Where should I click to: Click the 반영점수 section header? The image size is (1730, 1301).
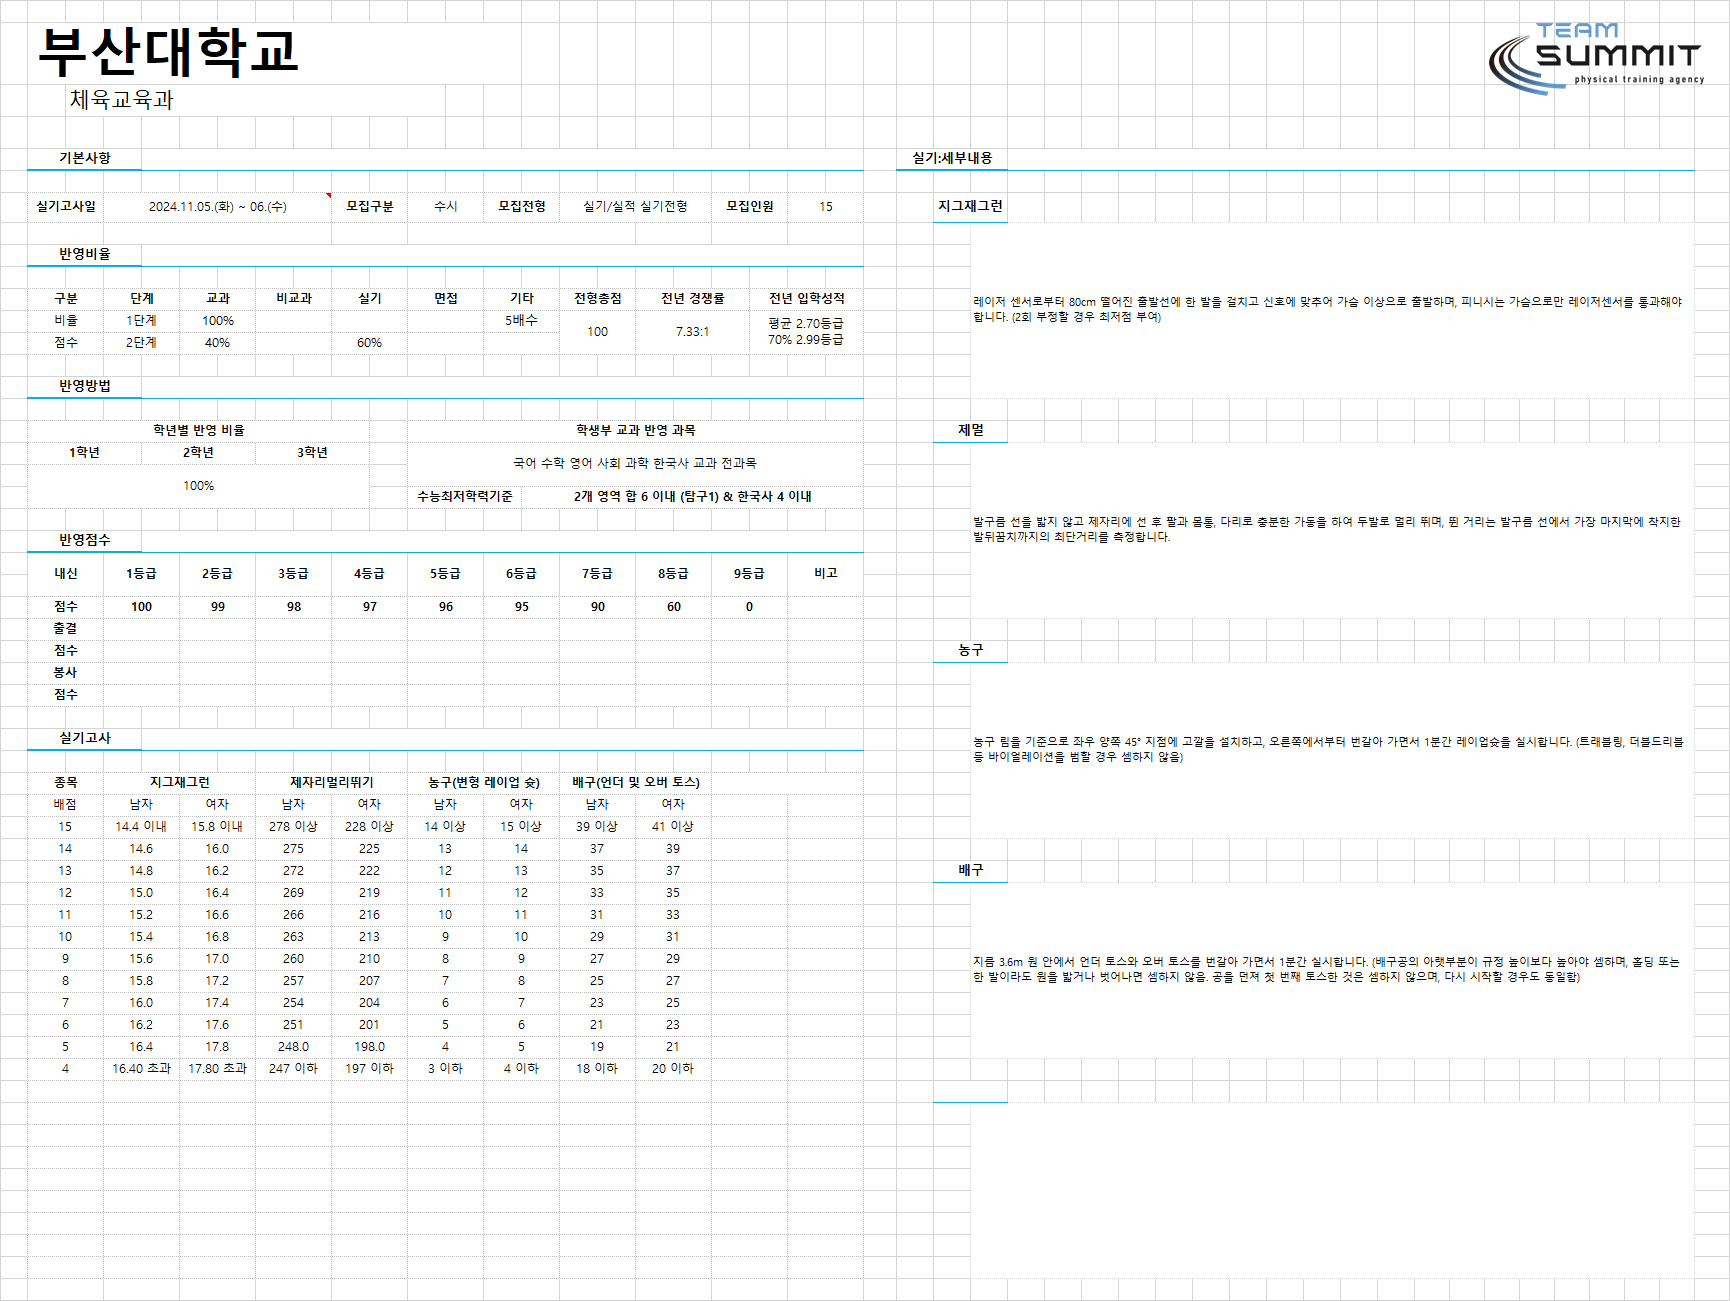coord(85,540)
